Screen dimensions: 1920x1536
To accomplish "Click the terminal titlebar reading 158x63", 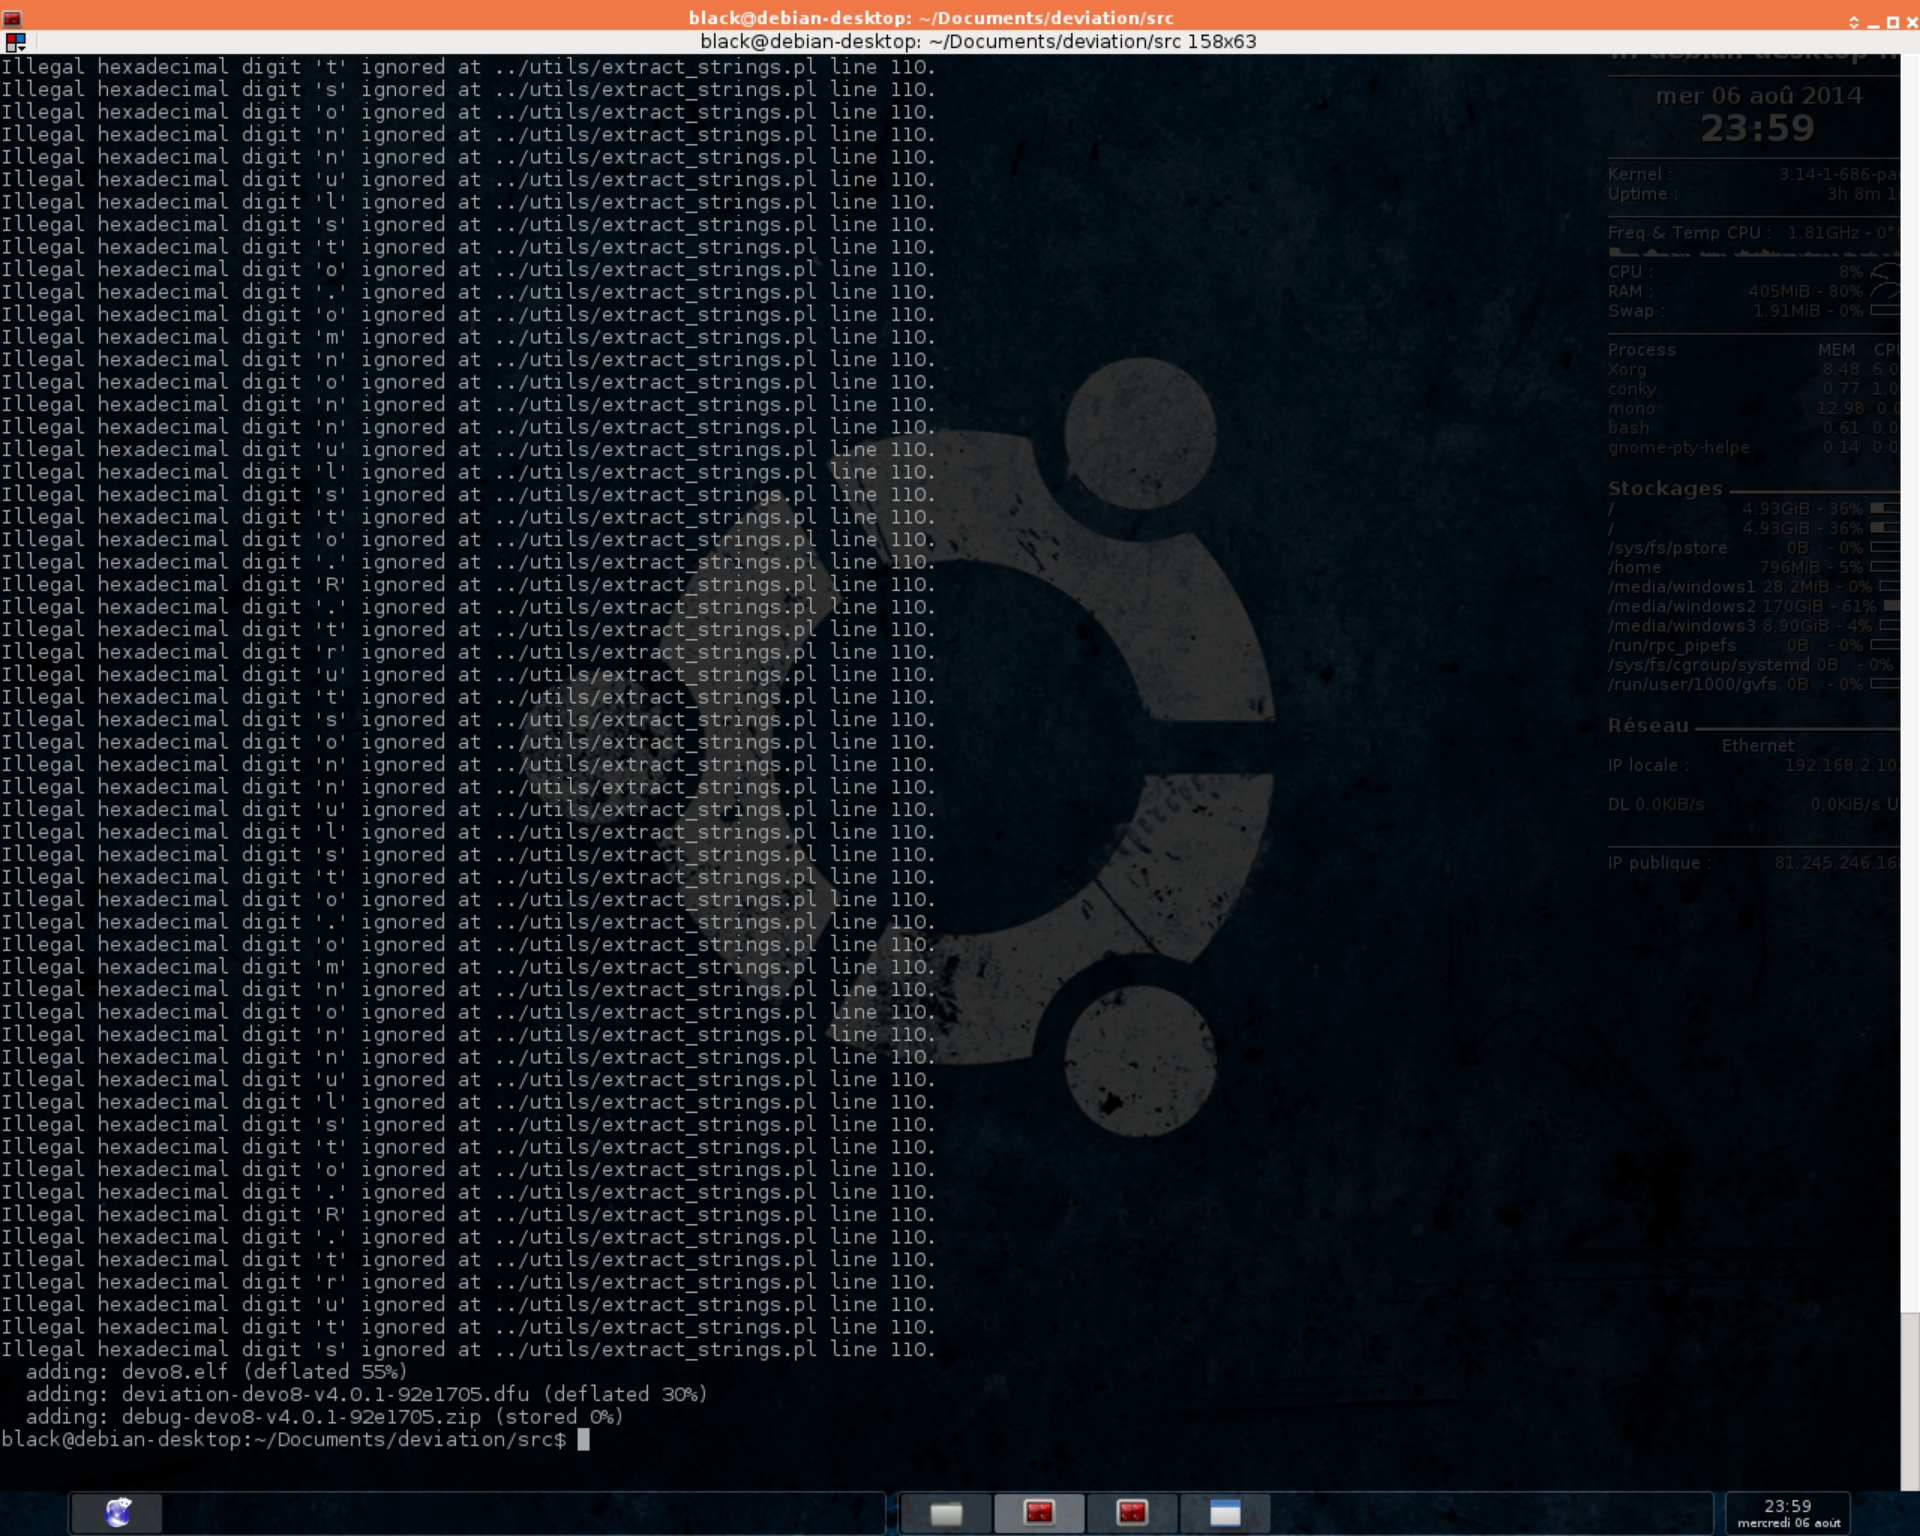I will click(x=977, y=42).
